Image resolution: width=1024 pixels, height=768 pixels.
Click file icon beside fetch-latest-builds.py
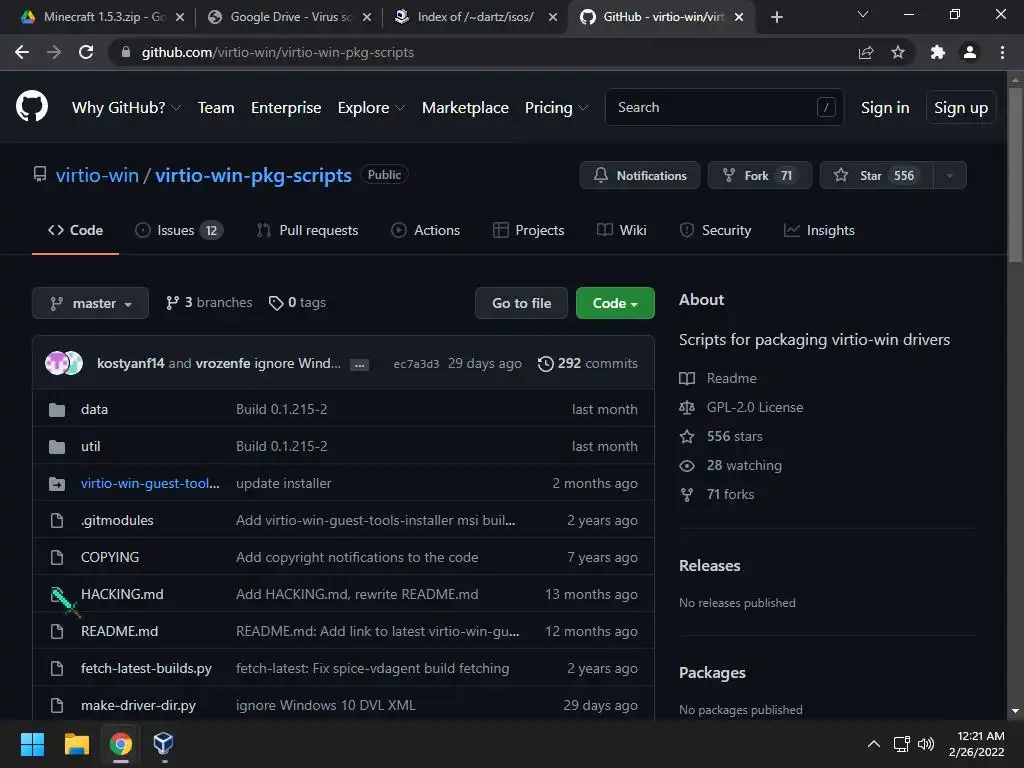pyautogui.click(x=57, y=669)
